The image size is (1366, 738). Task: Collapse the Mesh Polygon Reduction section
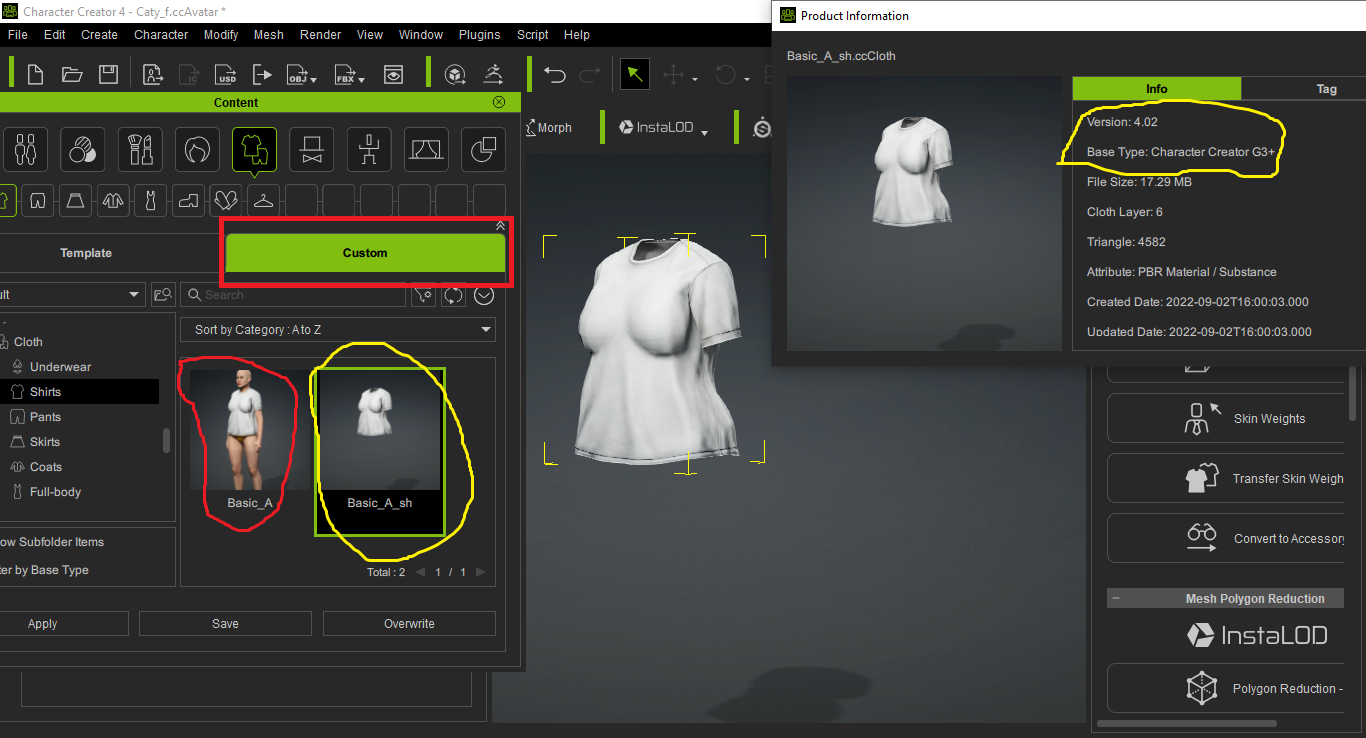pos(1116,599)
